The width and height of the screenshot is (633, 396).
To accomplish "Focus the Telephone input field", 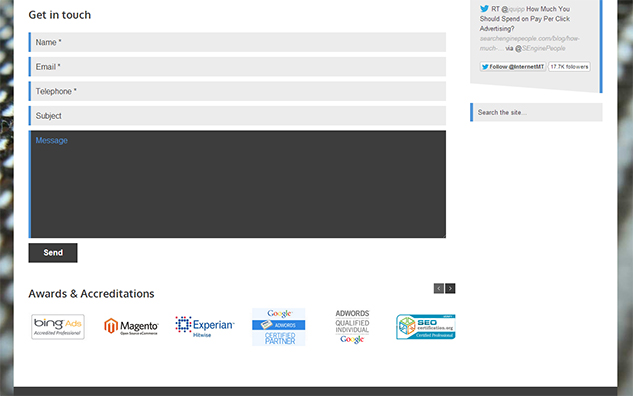I will [237, 91].
